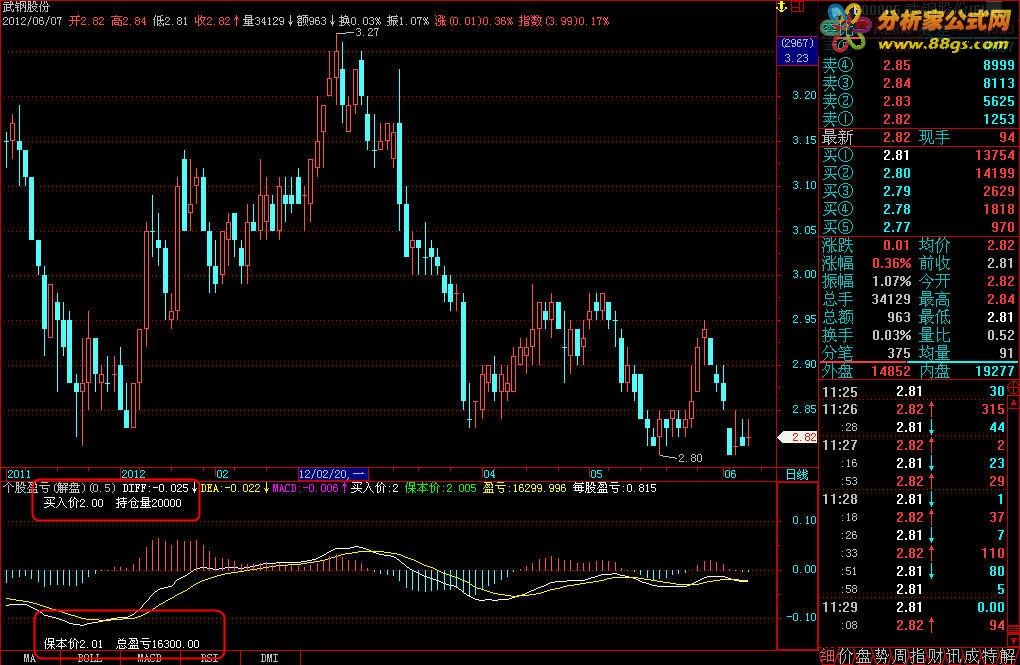Click the yellow anchor icon above the price axis
This screenshot has height=665, width=1020.
(781, 7)
